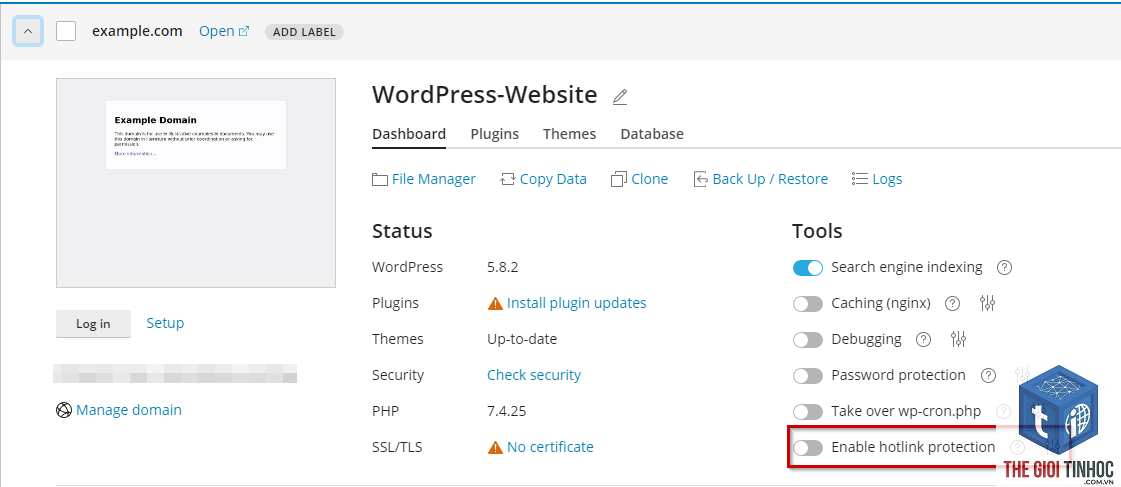Click the Themes Up-to-date status text
This screenshot has height=487, width=1121.
pyautogui.click(x=522, y=340)
